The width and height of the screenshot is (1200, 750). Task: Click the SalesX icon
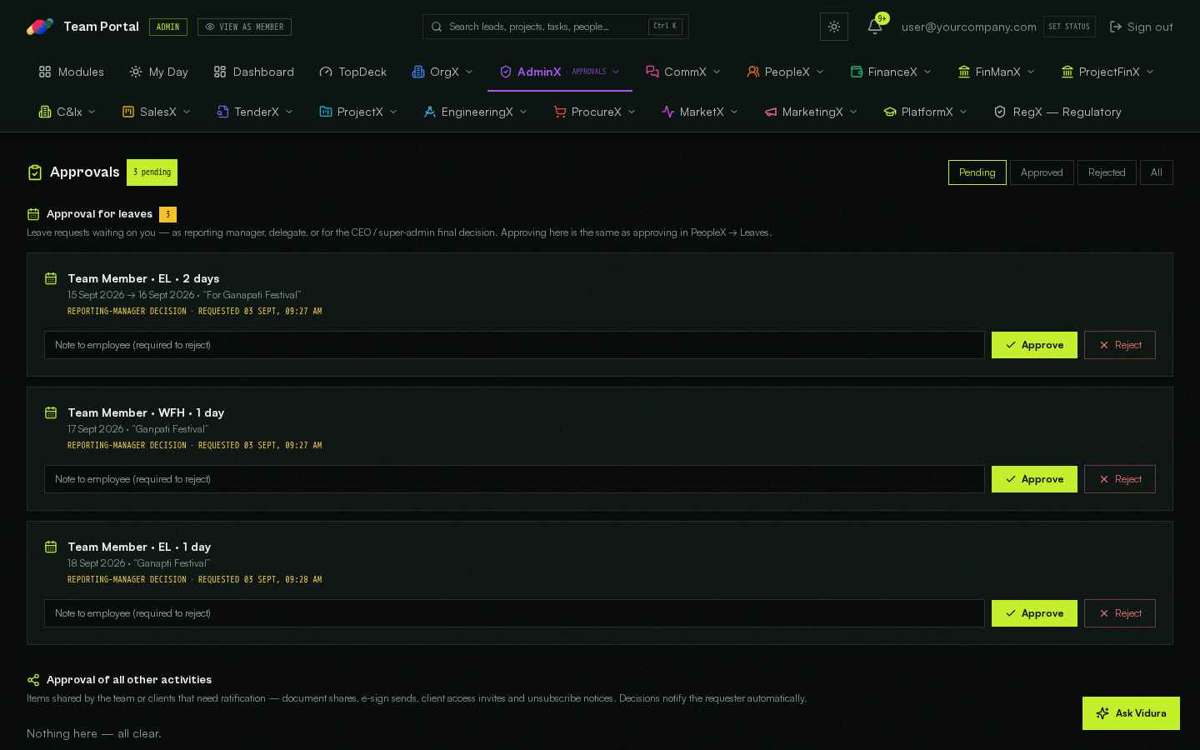click(128, 112)
